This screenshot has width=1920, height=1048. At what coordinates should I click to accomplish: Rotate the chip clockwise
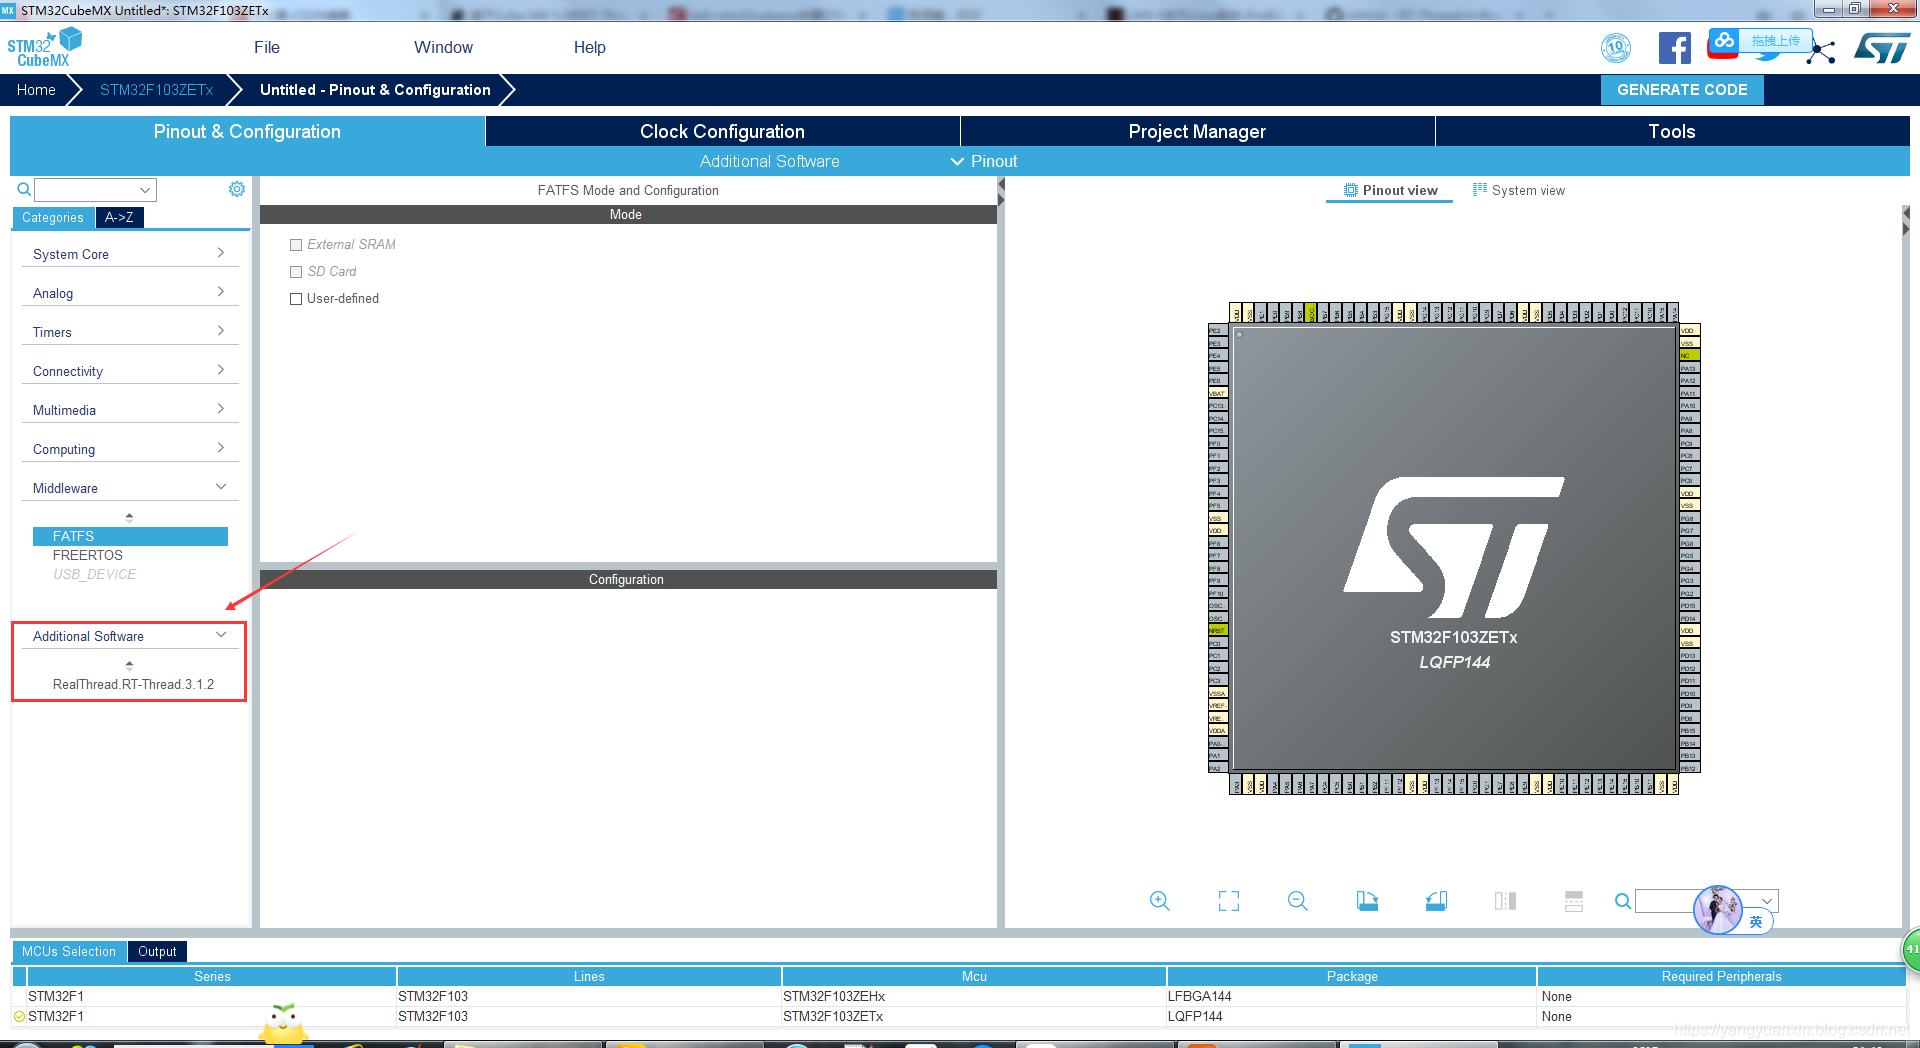[1367, 901]
